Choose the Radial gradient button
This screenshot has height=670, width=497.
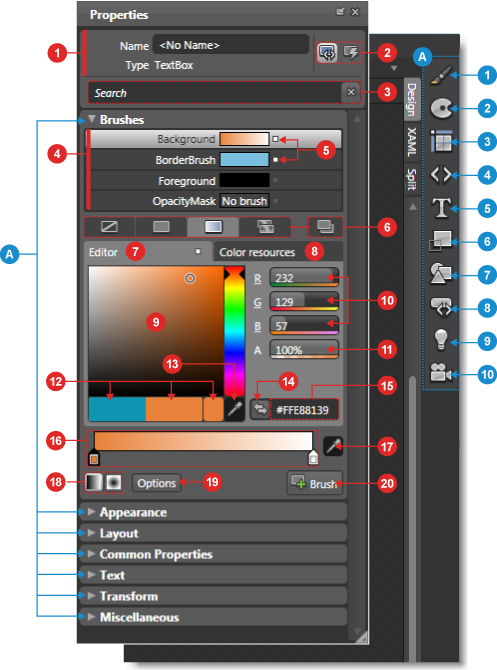(x=113, y=482)
